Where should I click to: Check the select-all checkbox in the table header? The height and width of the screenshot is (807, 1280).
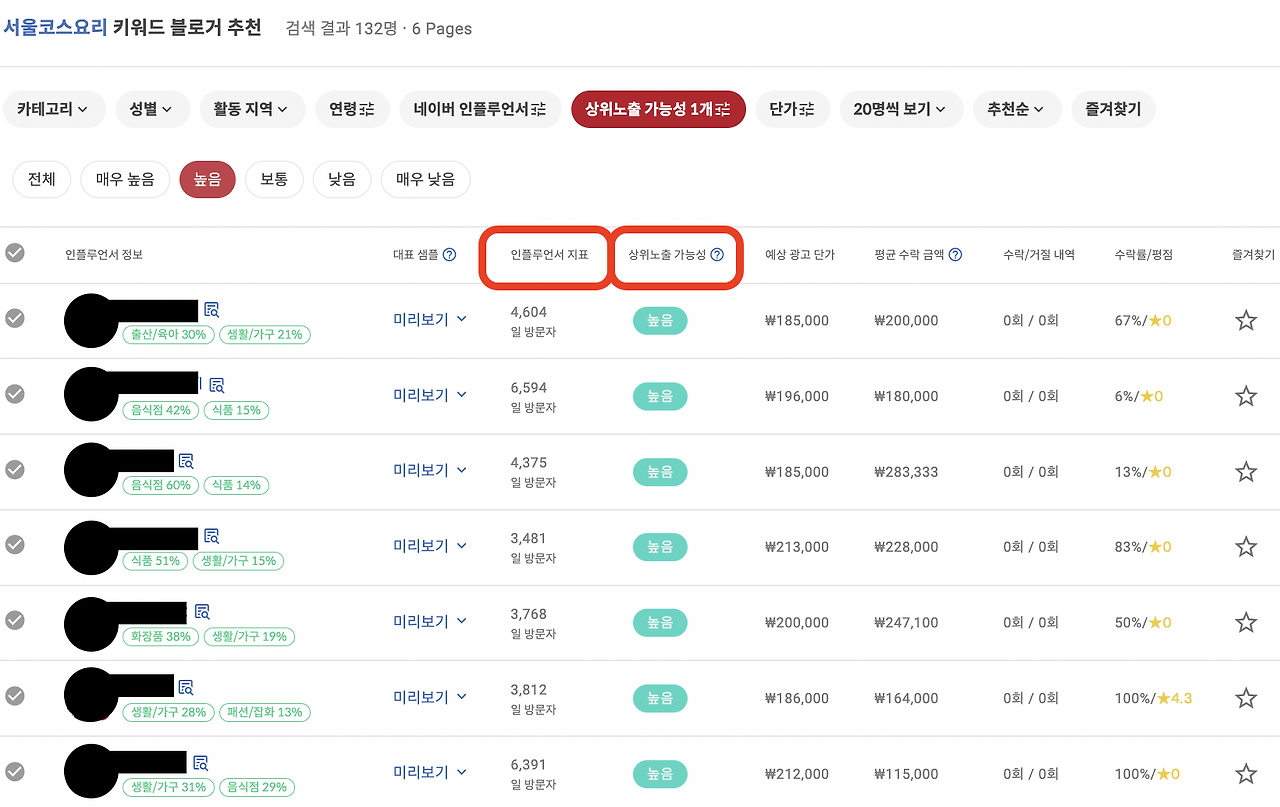click(14, 253)
